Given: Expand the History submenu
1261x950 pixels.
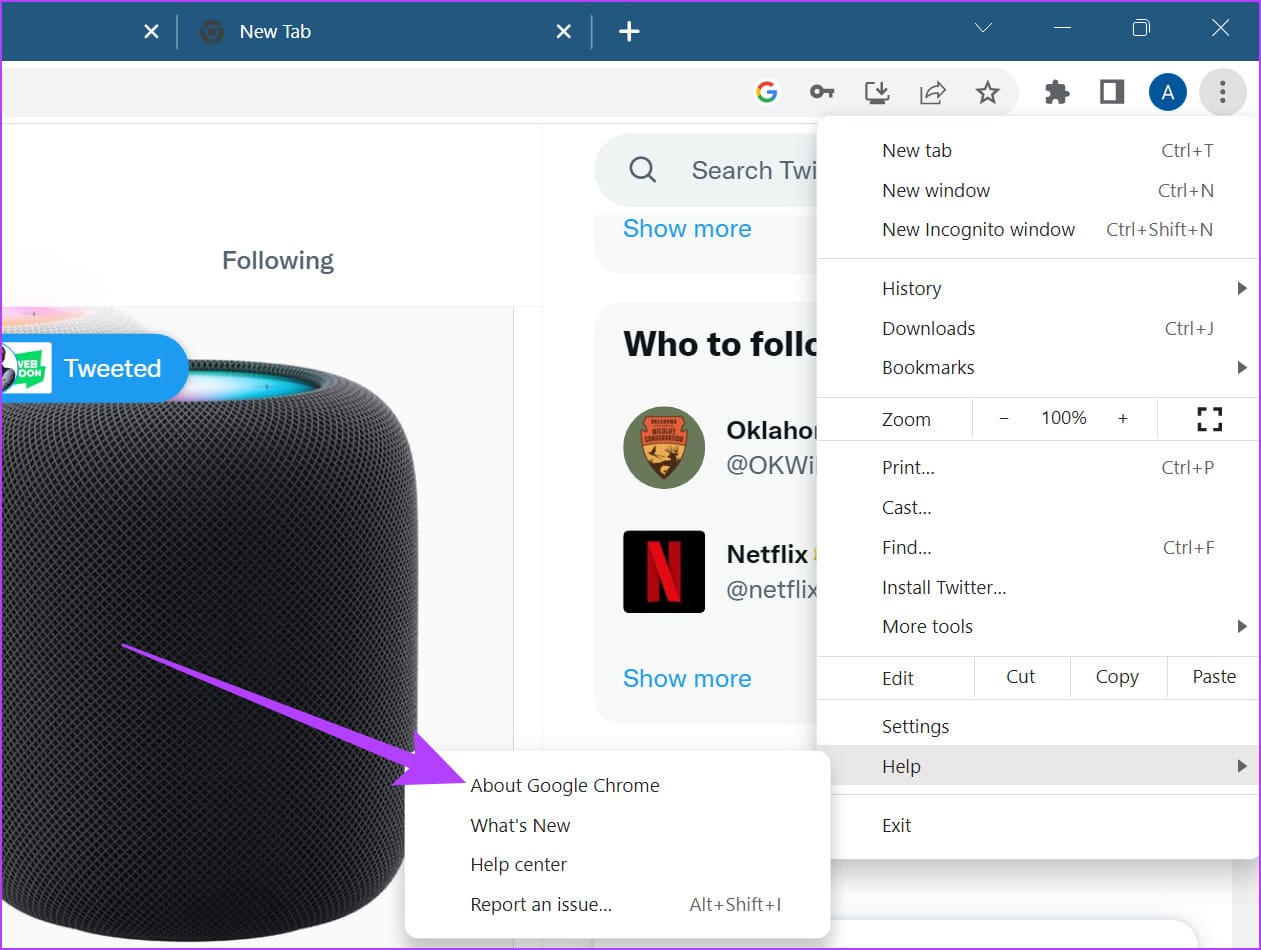Looking at the screenshot, I should point(1038,289).
